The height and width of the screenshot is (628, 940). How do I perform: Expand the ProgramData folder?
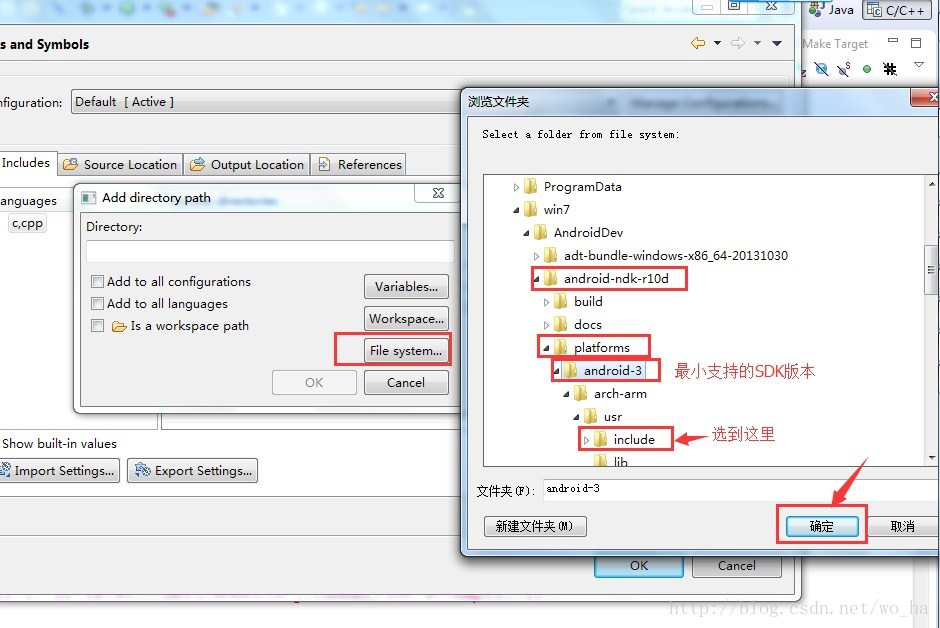tap(516, 187)
